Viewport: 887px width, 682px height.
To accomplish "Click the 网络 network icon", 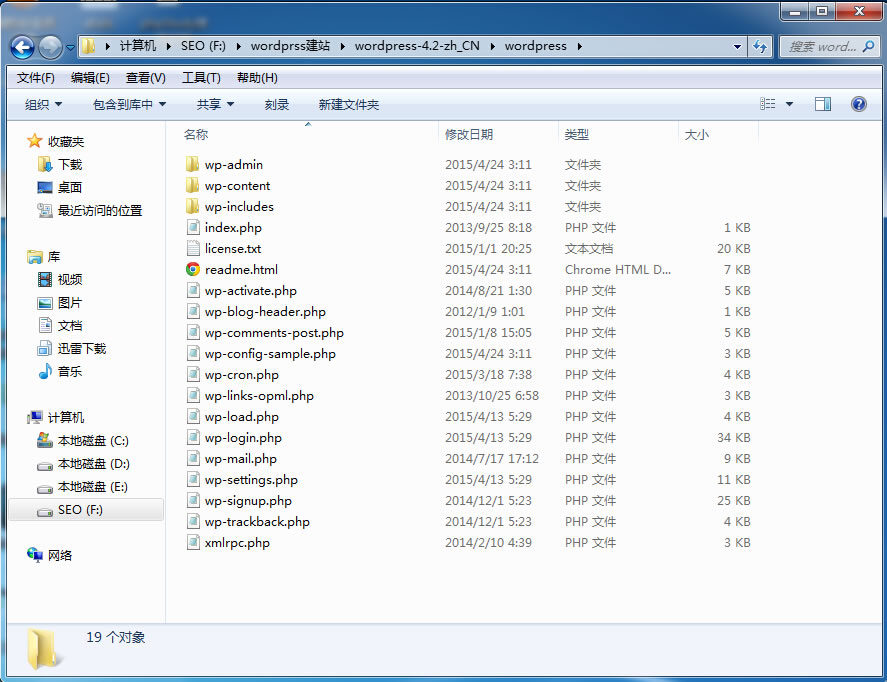I will click(x=35, y=555).
